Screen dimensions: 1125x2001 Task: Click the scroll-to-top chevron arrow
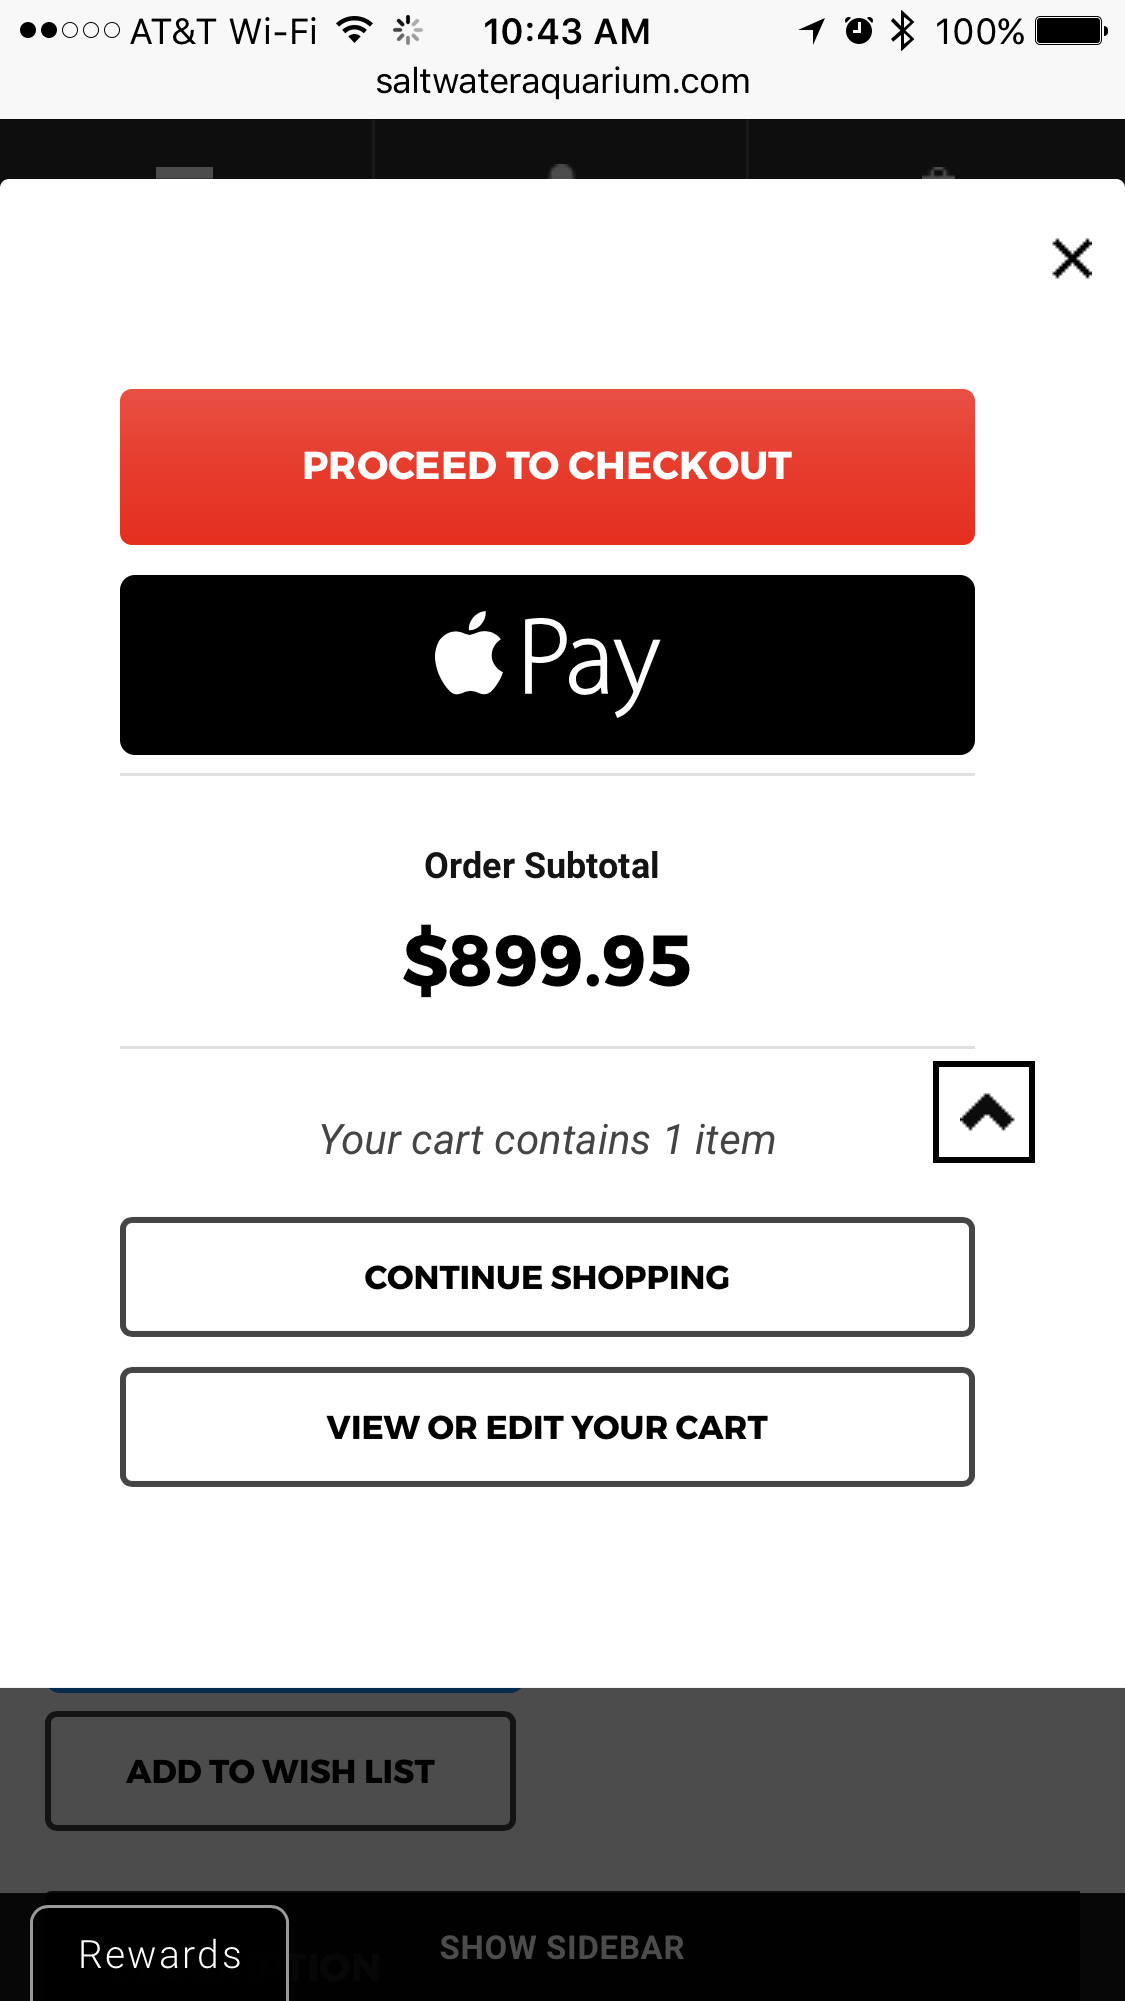pyautogui.click(x=984, y=1112)
